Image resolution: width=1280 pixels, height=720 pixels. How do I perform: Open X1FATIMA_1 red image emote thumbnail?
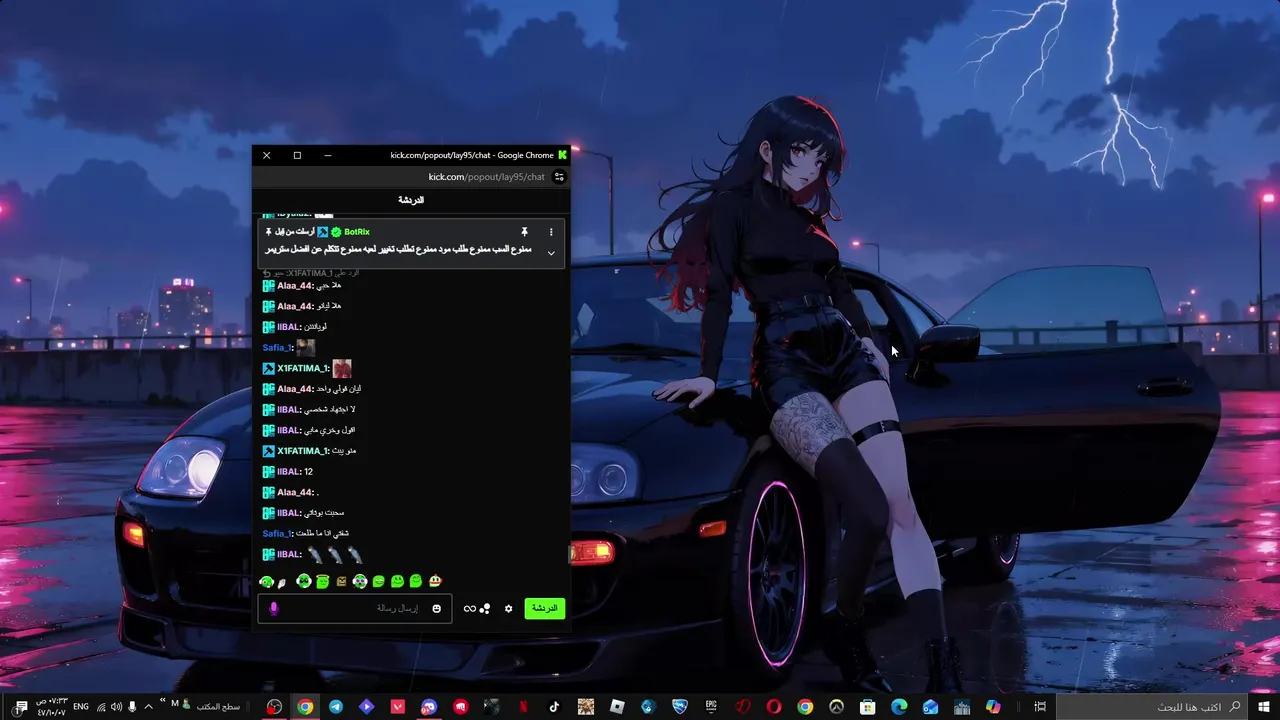342,368
